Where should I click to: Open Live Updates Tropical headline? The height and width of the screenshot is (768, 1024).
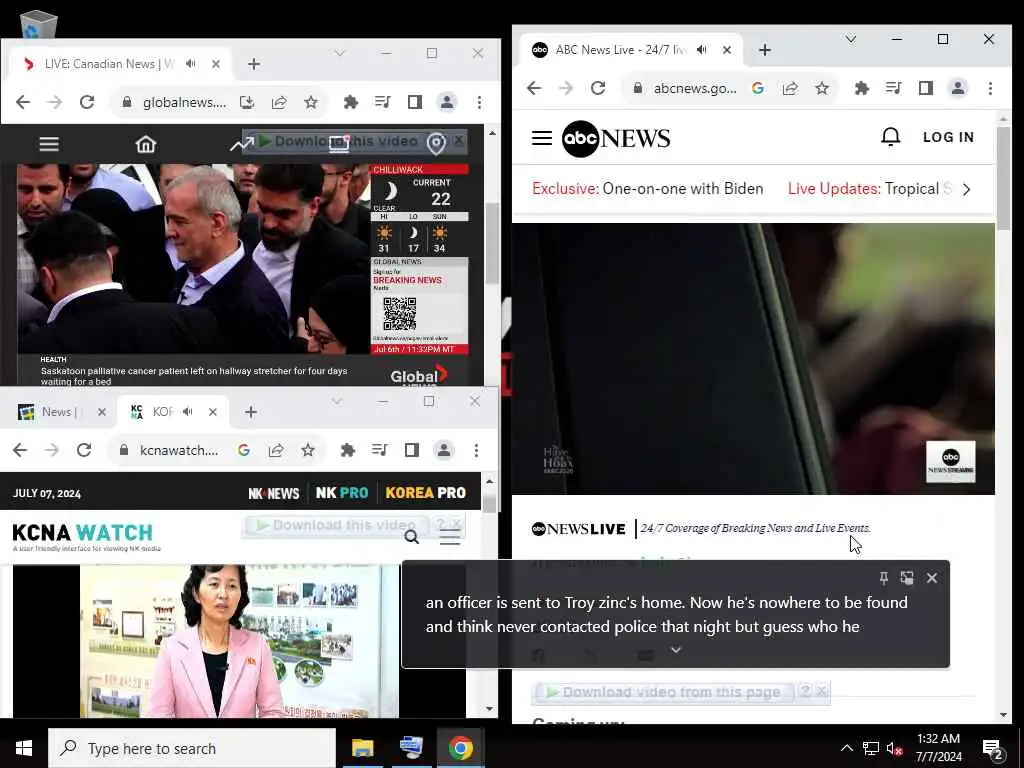pyautogui.click(x=870, y=189)
